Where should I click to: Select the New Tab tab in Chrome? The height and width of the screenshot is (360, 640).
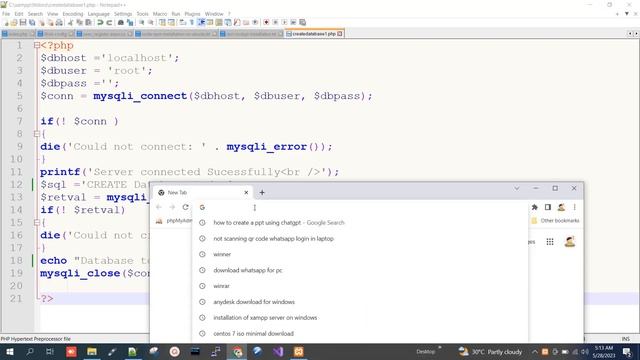(202, 192)
